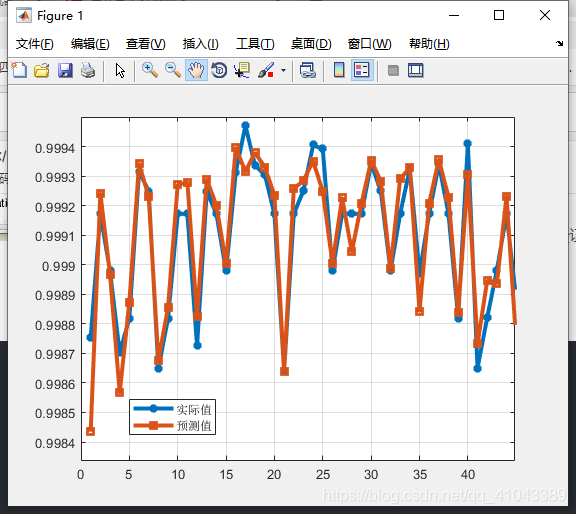Open the 插入(I) menu
The image size is (576, 514).
click(201, 44)
